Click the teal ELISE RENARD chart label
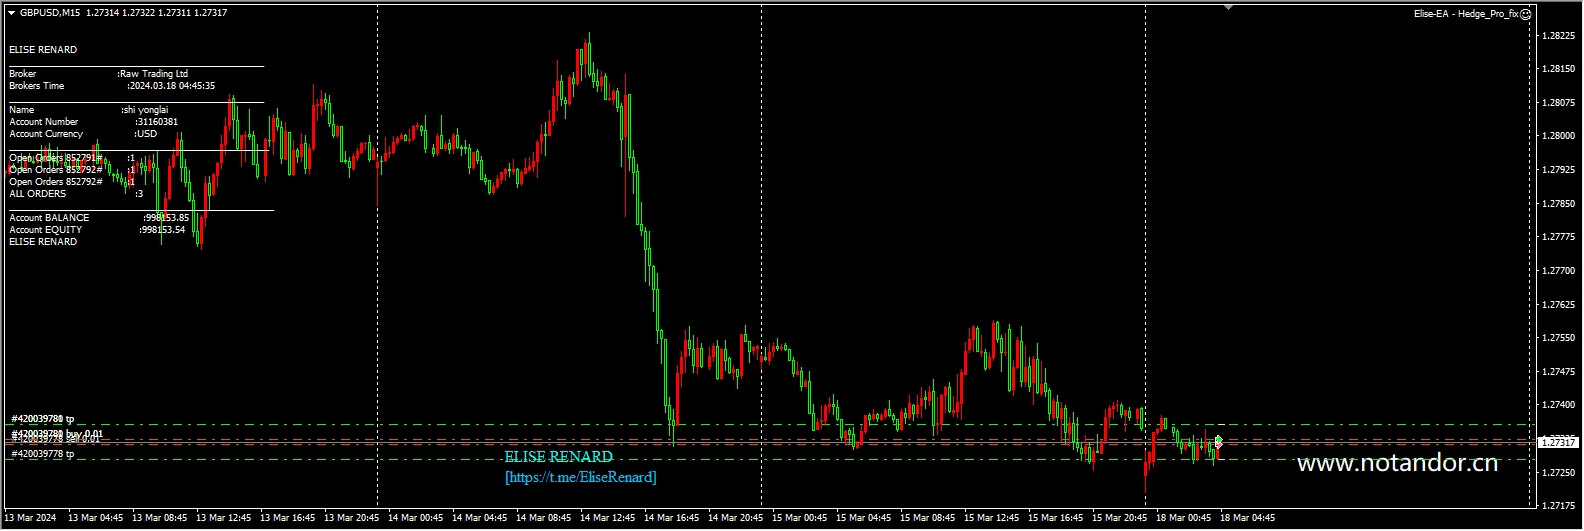The image size is (1584, 531). (x=558, y=457)
